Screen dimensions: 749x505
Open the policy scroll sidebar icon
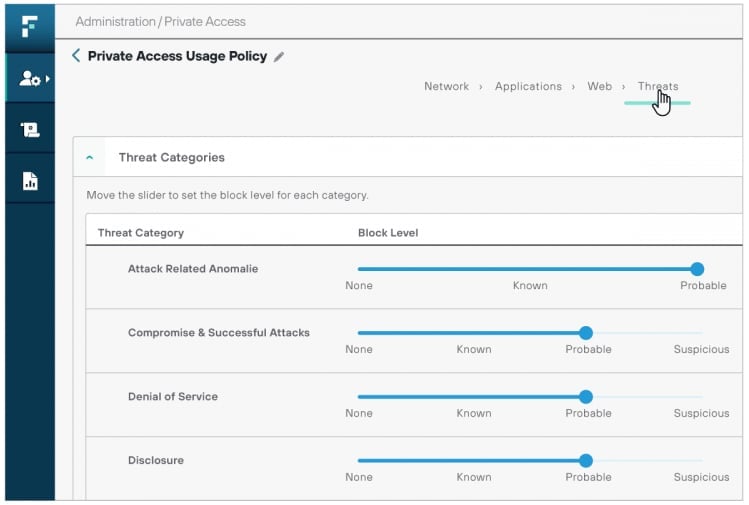click(x=30, y=129)
